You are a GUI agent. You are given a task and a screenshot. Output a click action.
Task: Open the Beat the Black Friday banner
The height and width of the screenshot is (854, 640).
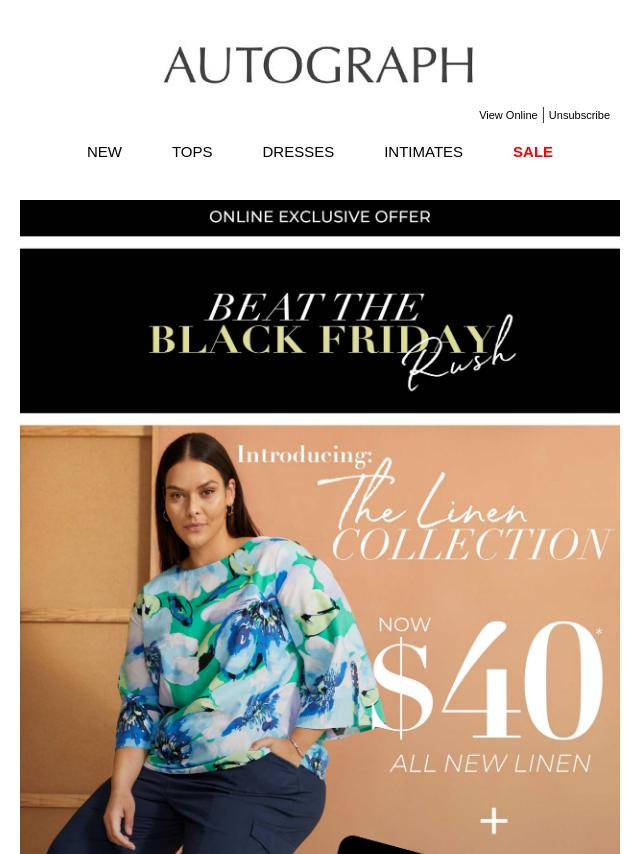tap(320, 331)
